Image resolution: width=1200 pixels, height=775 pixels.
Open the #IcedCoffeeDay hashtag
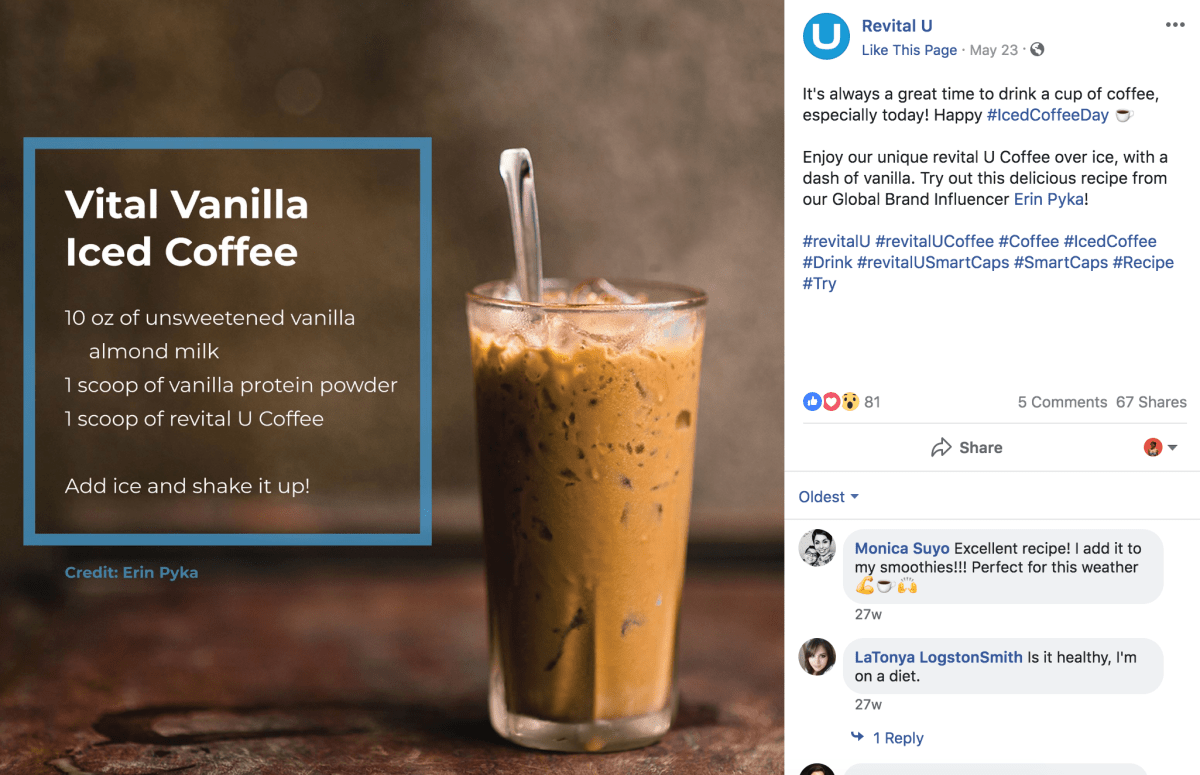coord(1048,115)
